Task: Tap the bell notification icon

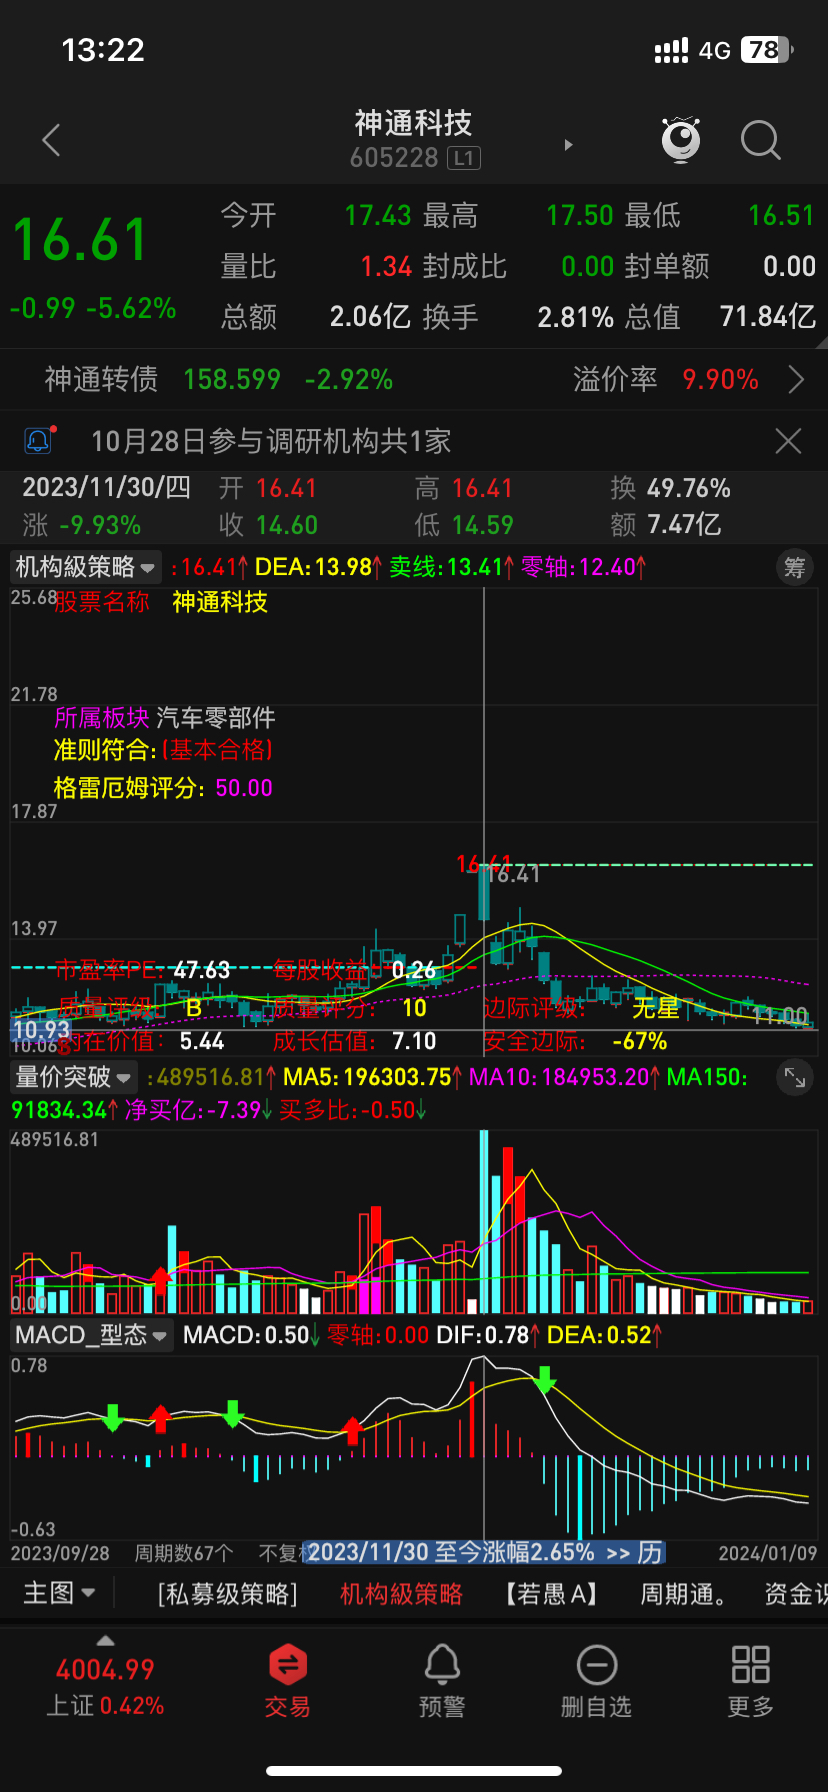Action: point(38,440)
